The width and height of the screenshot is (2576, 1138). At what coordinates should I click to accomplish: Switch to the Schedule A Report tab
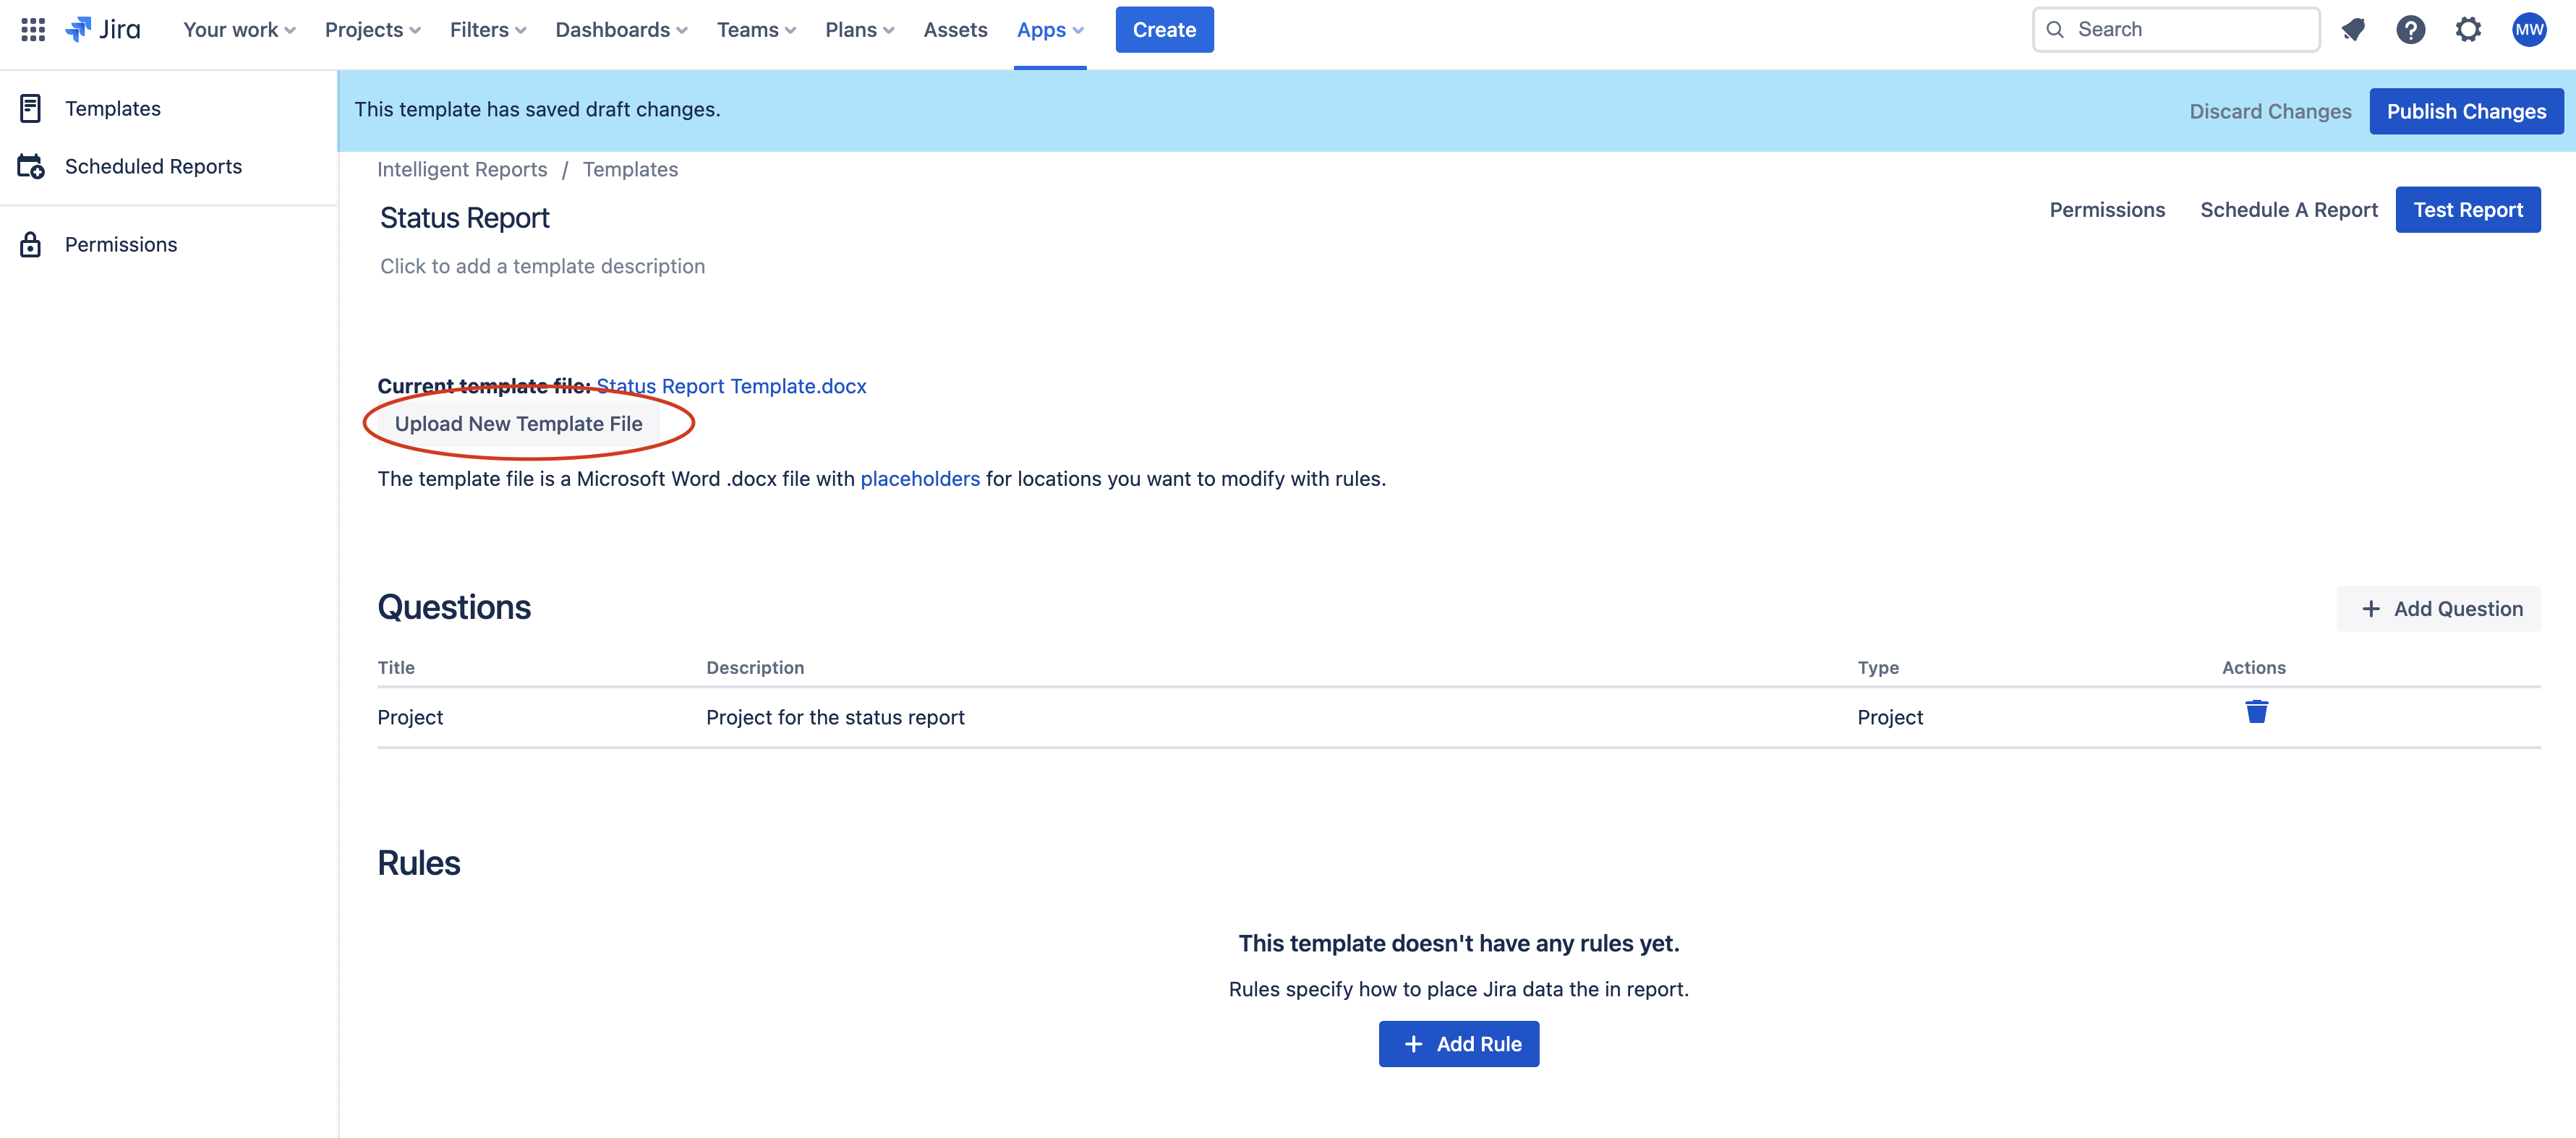pyautogui.click(x=2289, y=209)
